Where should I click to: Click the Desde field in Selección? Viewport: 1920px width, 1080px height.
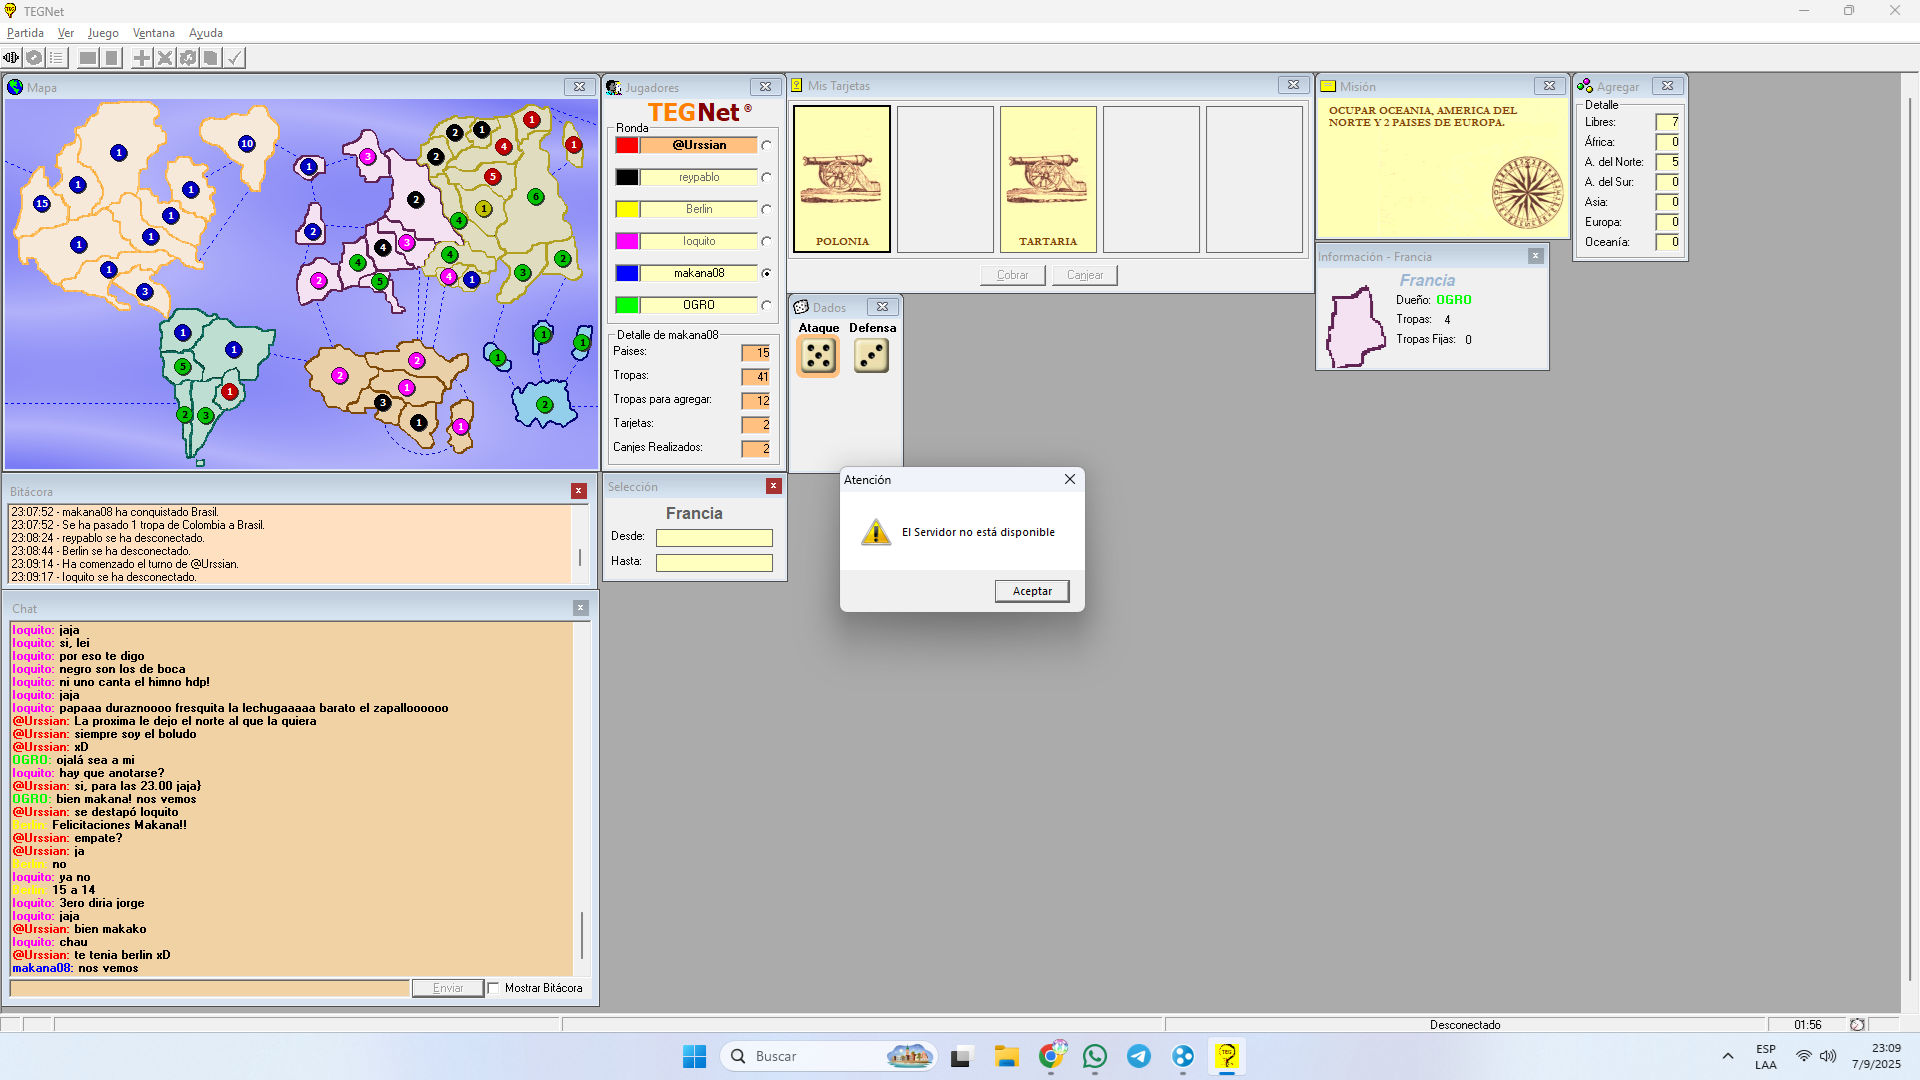pos(714,538)
